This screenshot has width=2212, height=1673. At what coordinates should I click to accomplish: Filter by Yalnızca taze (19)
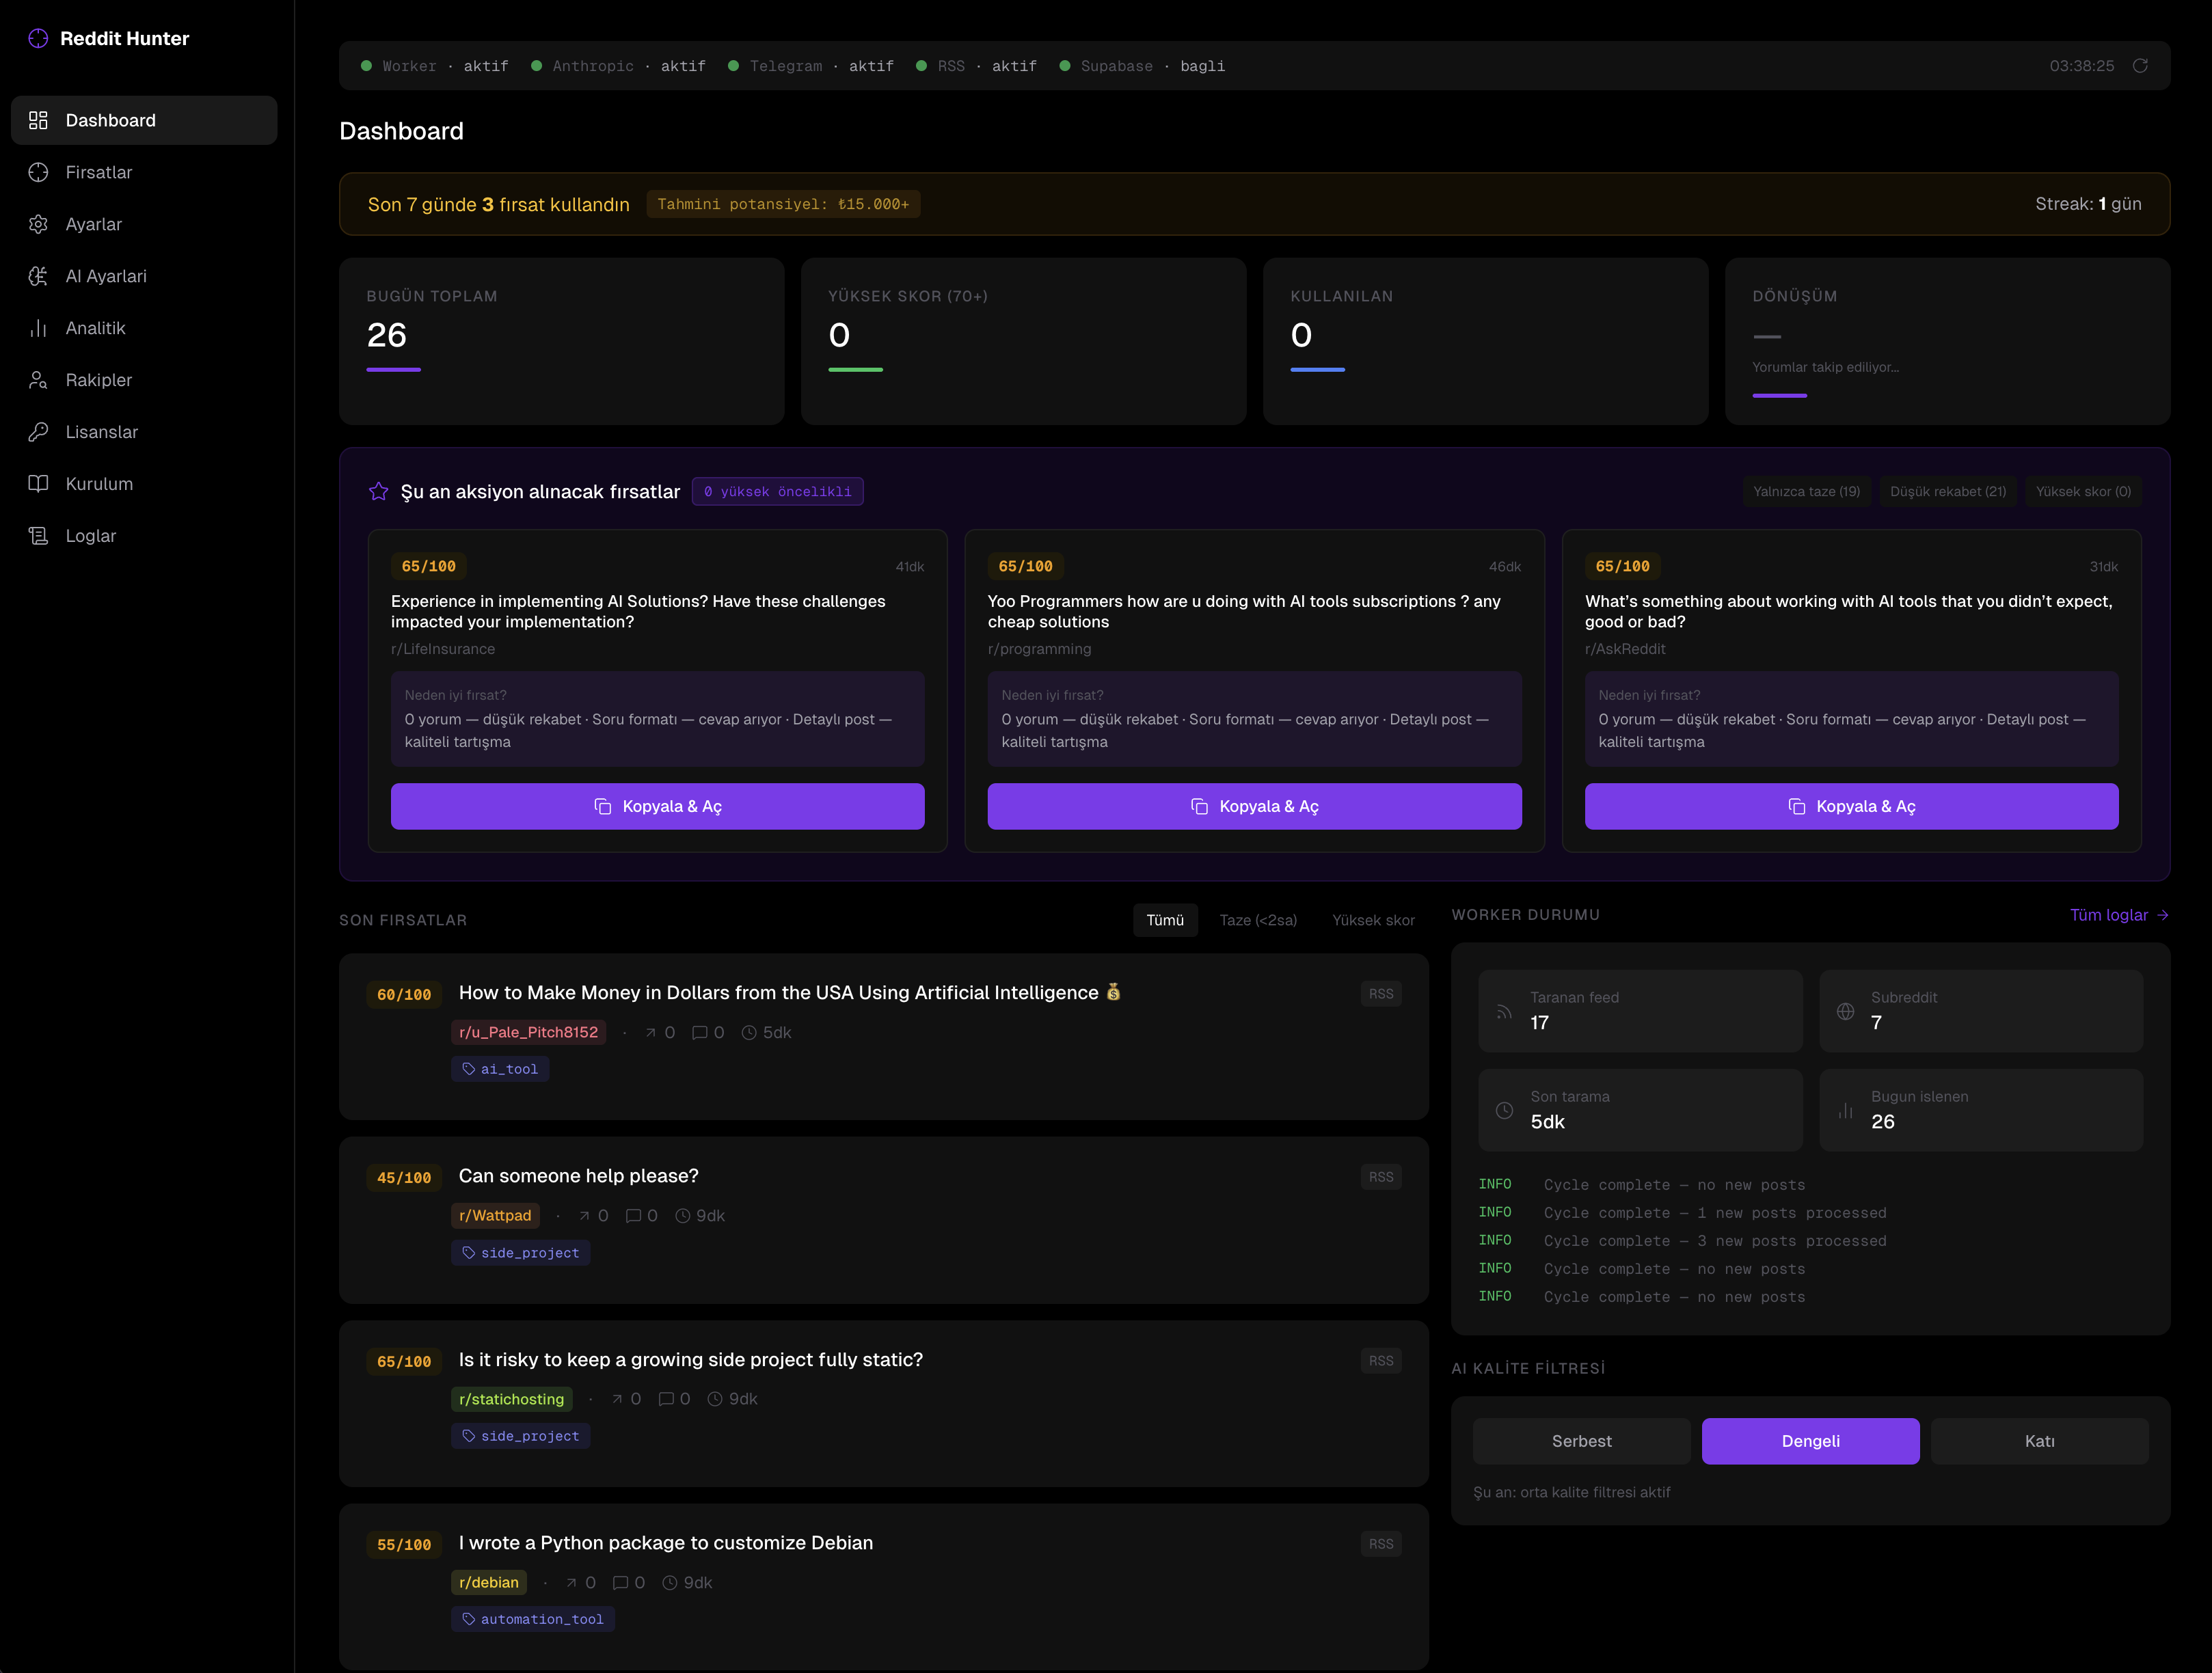click(1806, 491)
